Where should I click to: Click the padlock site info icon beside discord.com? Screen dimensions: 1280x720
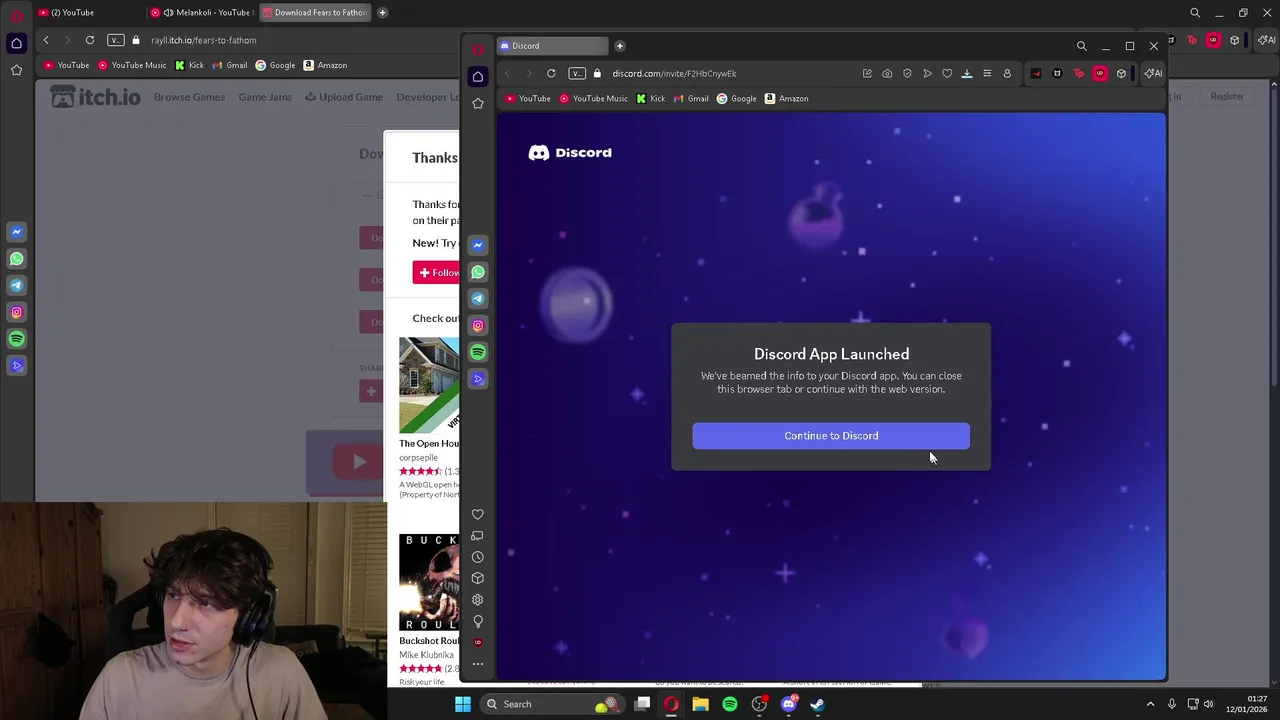(597, 73)
